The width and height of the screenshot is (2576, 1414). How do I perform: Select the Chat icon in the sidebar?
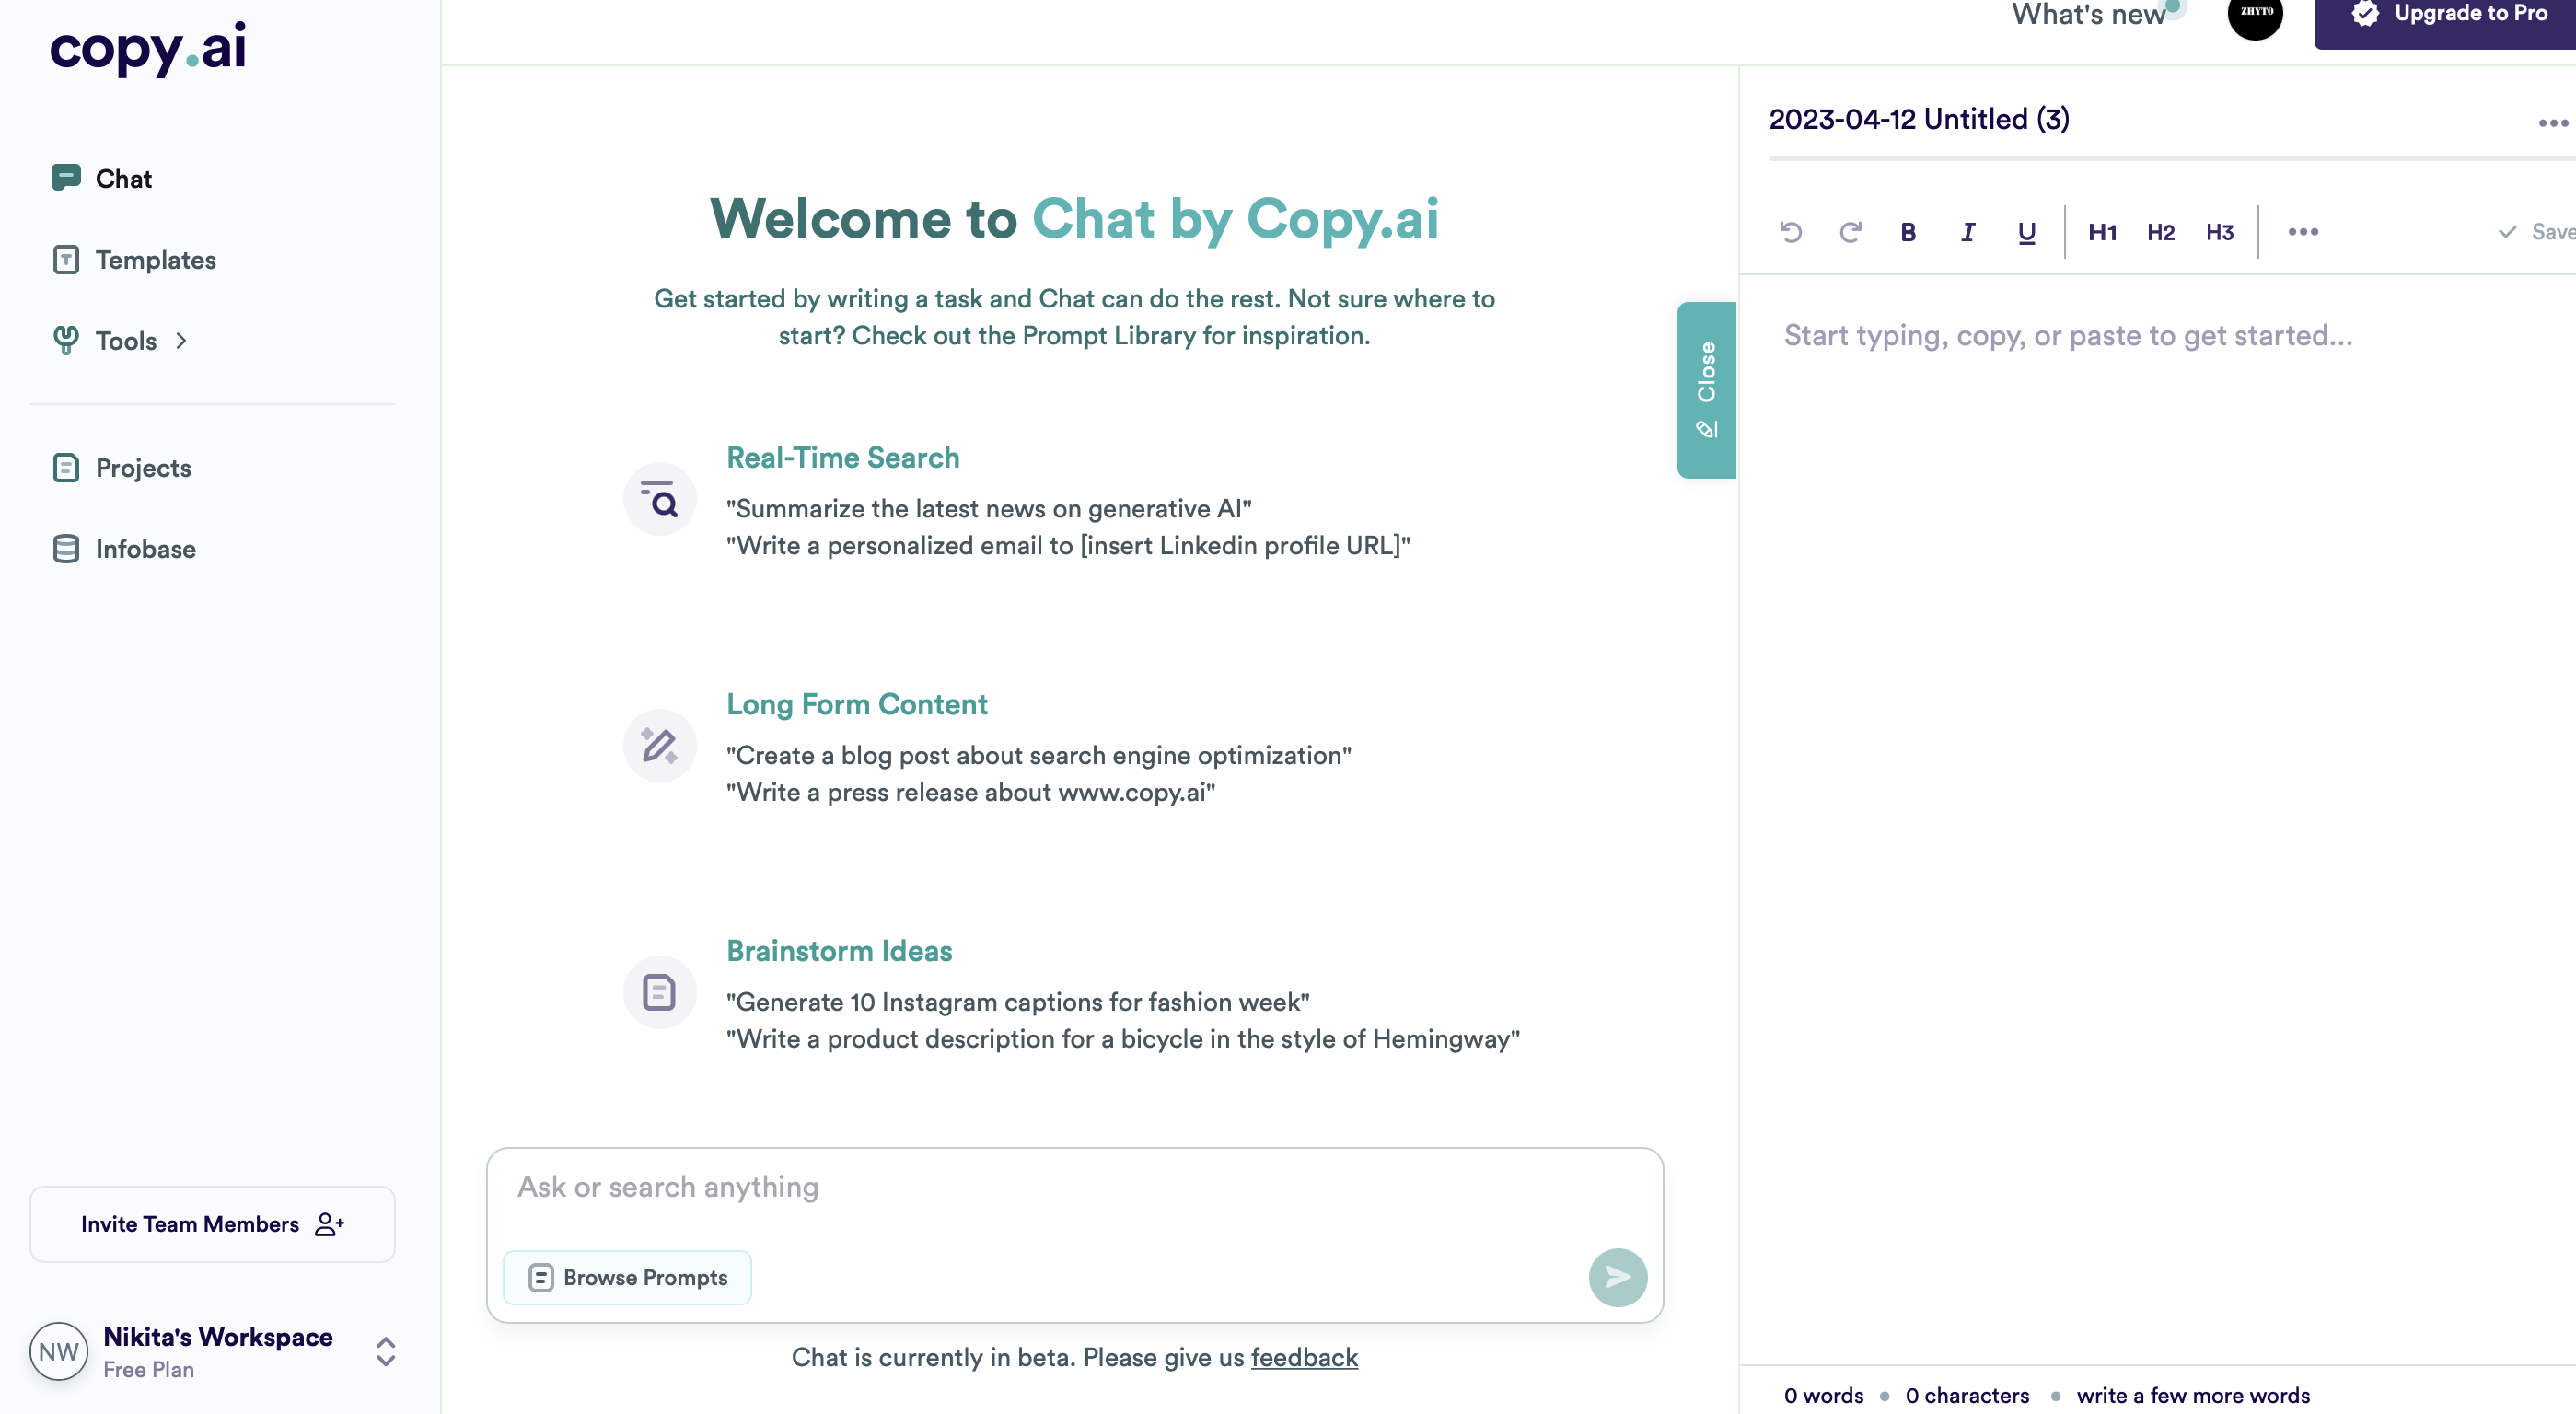(65, 178)
